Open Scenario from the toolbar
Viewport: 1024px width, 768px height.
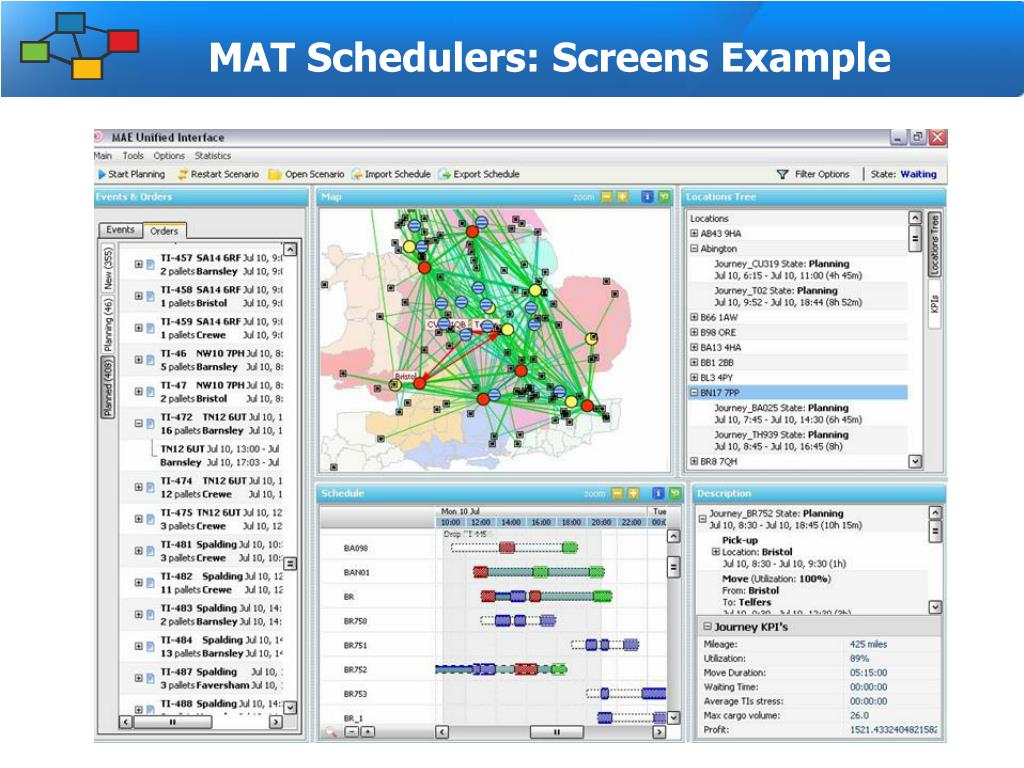pyautogui.click(x=306, y=174)
